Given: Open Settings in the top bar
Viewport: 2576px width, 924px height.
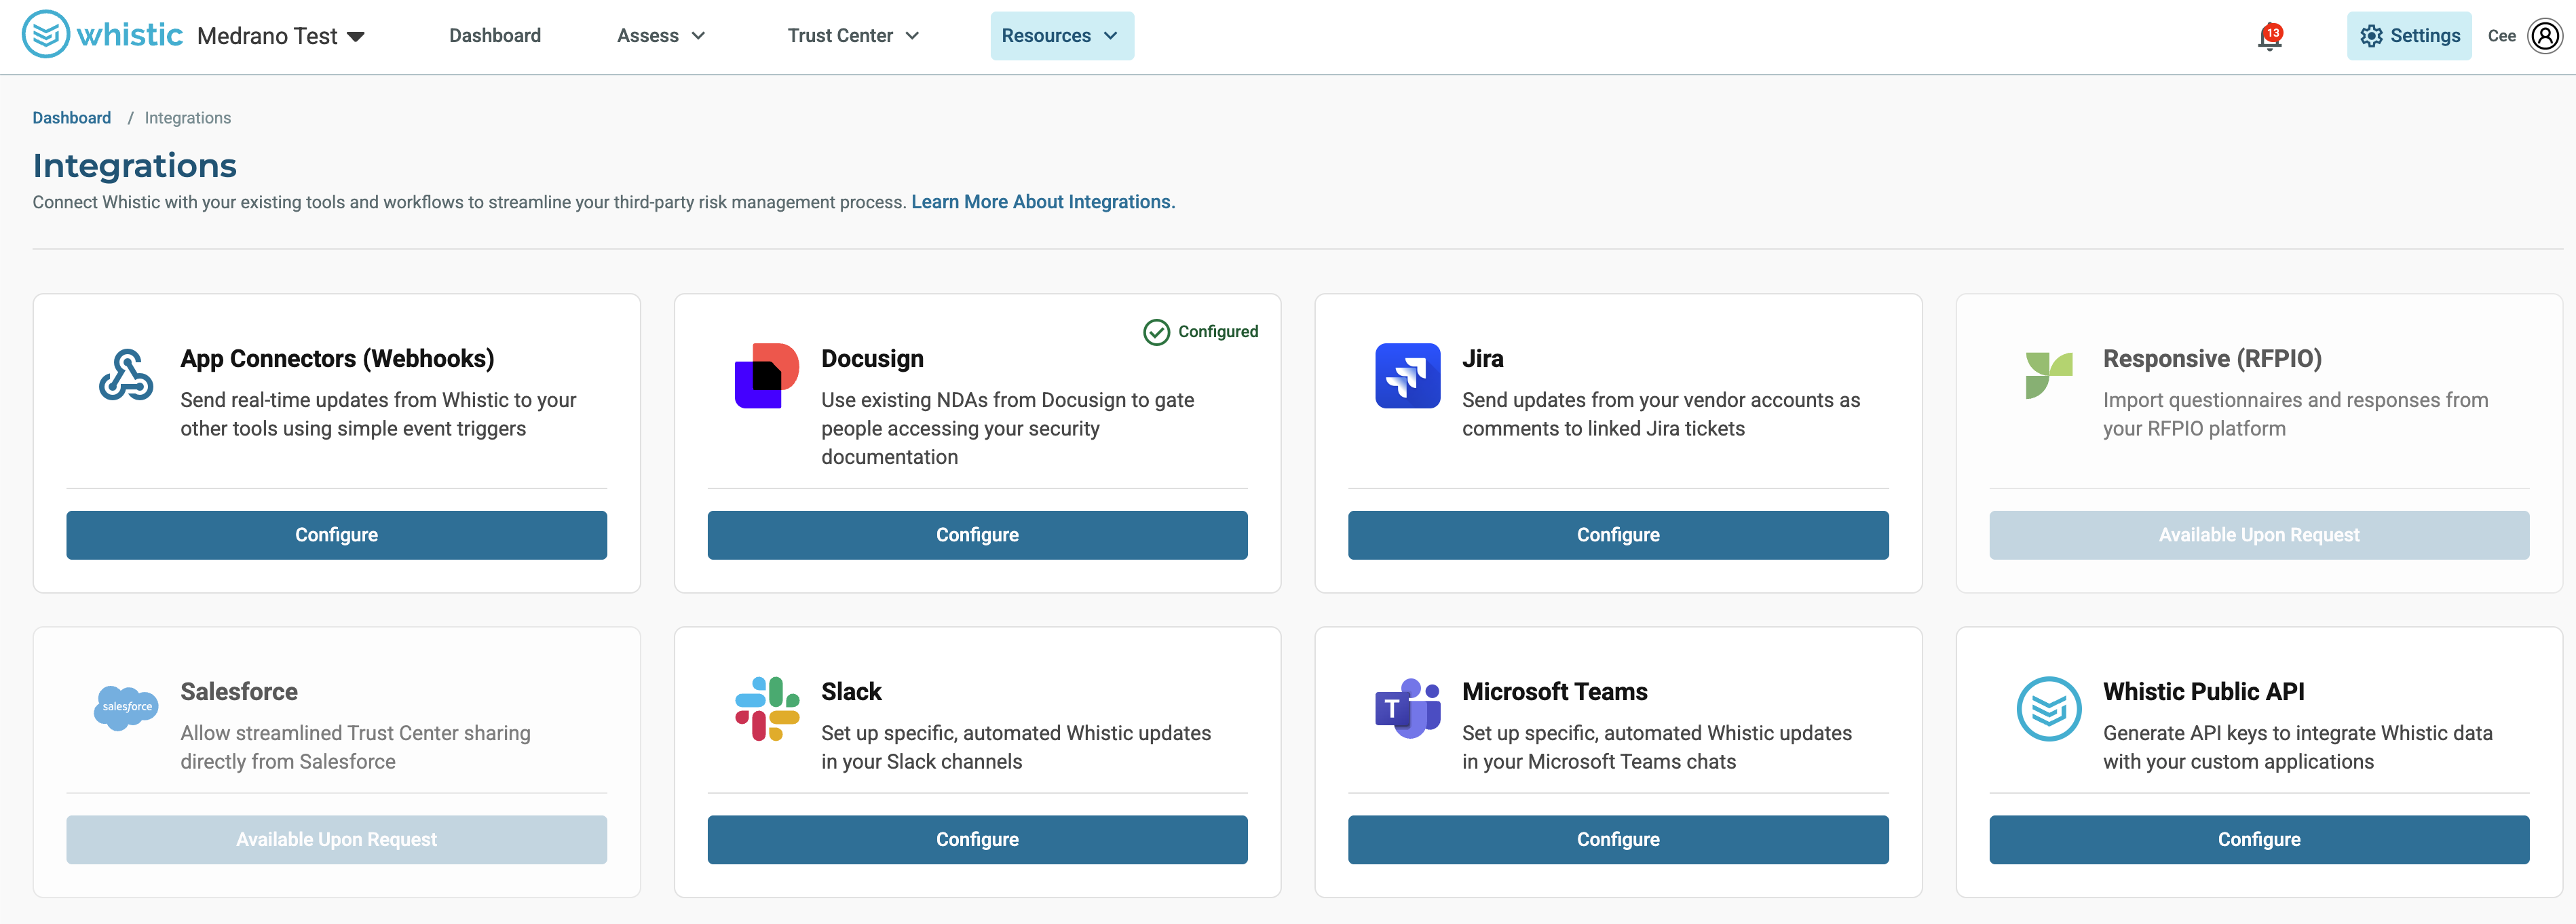Looking at the screenshot, I should 2408,36.
